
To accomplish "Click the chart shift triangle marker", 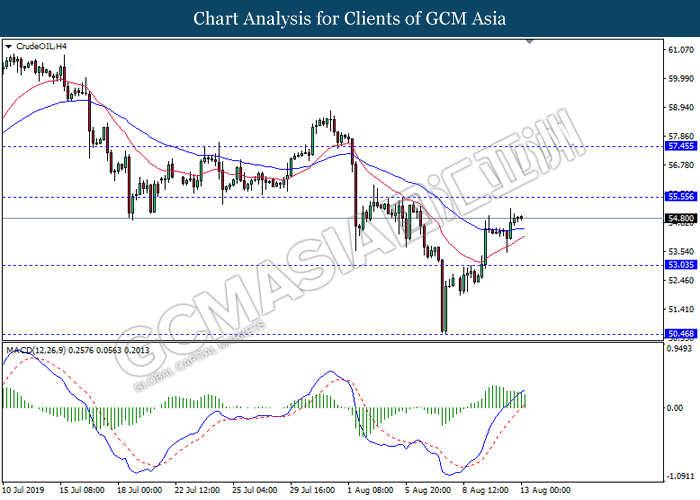I will point(529,42).
